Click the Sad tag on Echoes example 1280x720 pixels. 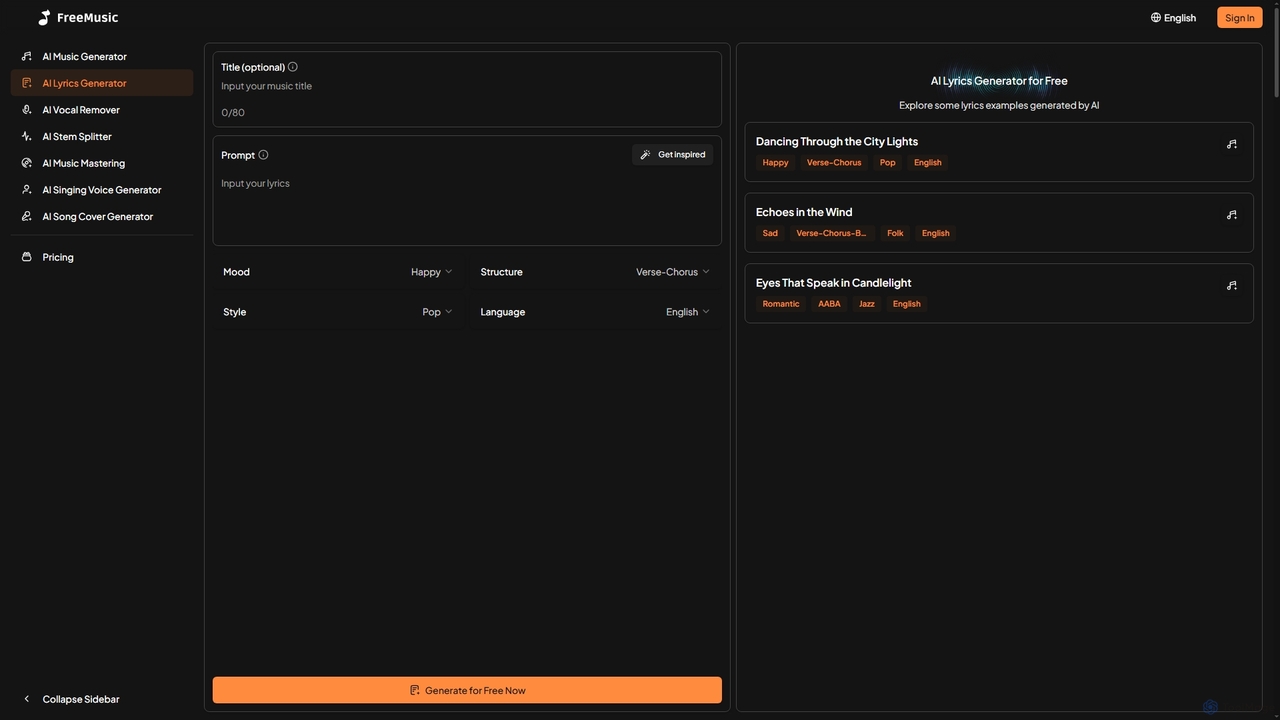click(x=770, y=233)
